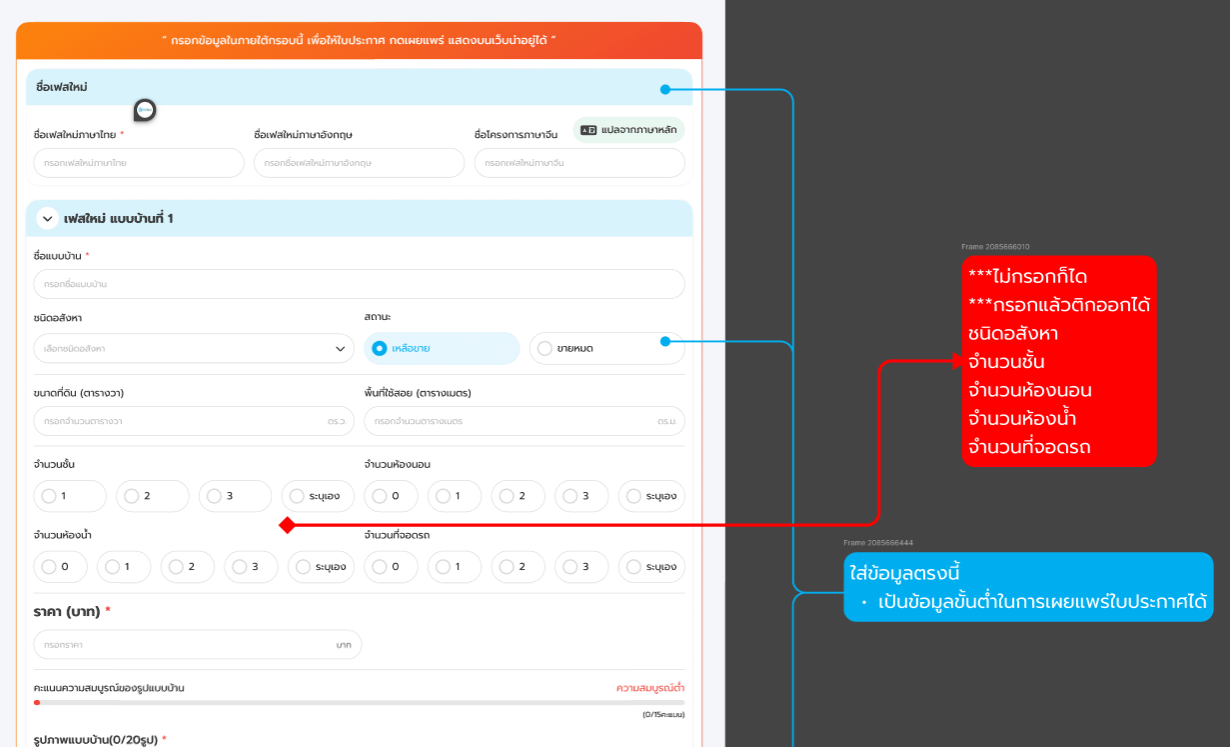Open the ชนิดอสังหา dropdown
The image size is (1230, 747).
click(x=193, y=348)
